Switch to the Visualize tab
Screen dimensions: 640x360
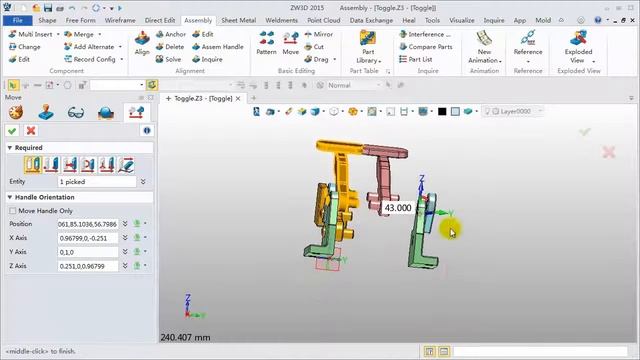tap(462, 20)
